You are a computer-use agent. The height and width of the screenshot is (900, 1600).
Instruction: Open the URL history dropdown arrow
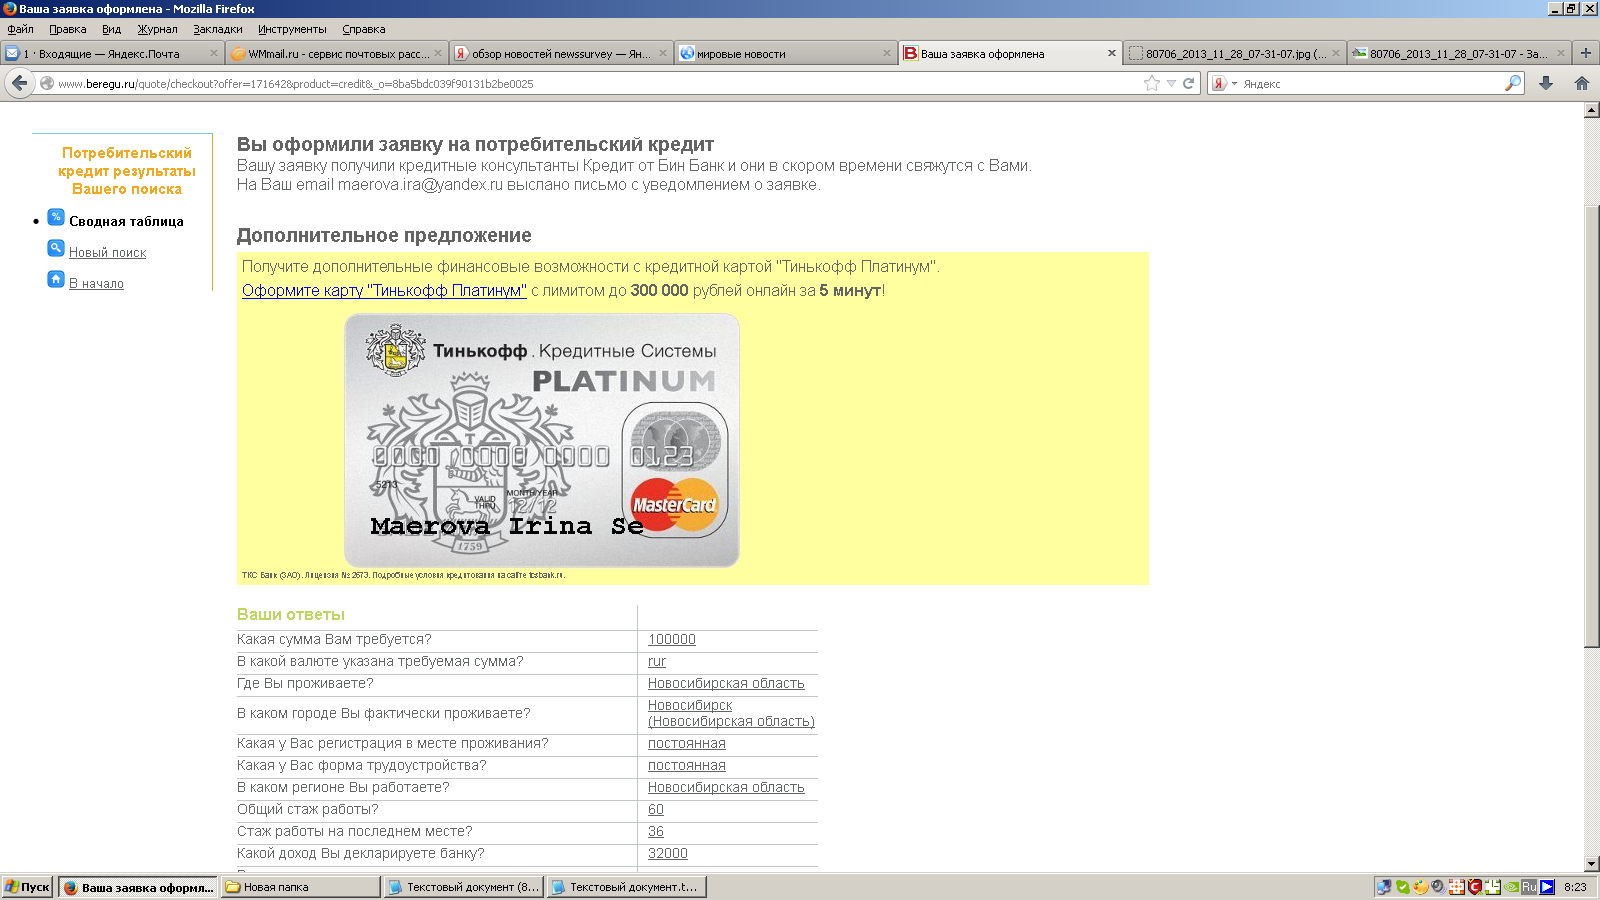1171,83
